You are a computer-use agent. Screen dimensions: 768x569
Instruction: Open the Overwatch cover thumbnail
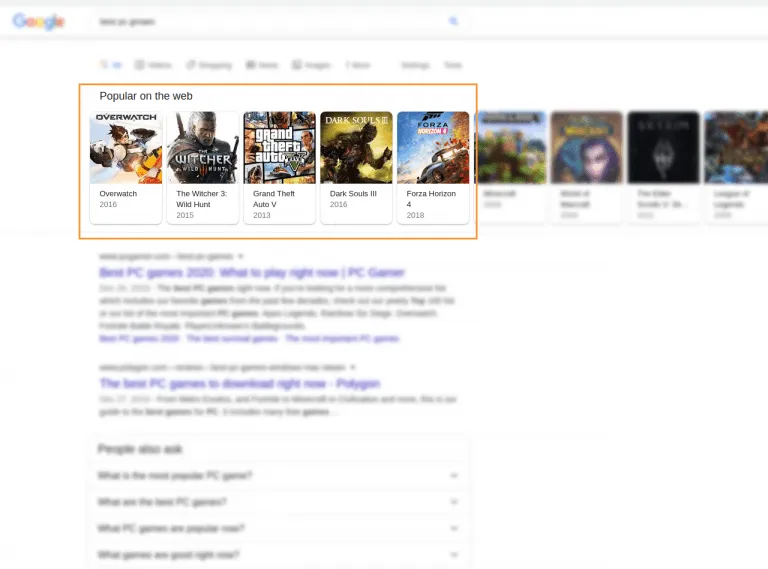pos(126,147)
